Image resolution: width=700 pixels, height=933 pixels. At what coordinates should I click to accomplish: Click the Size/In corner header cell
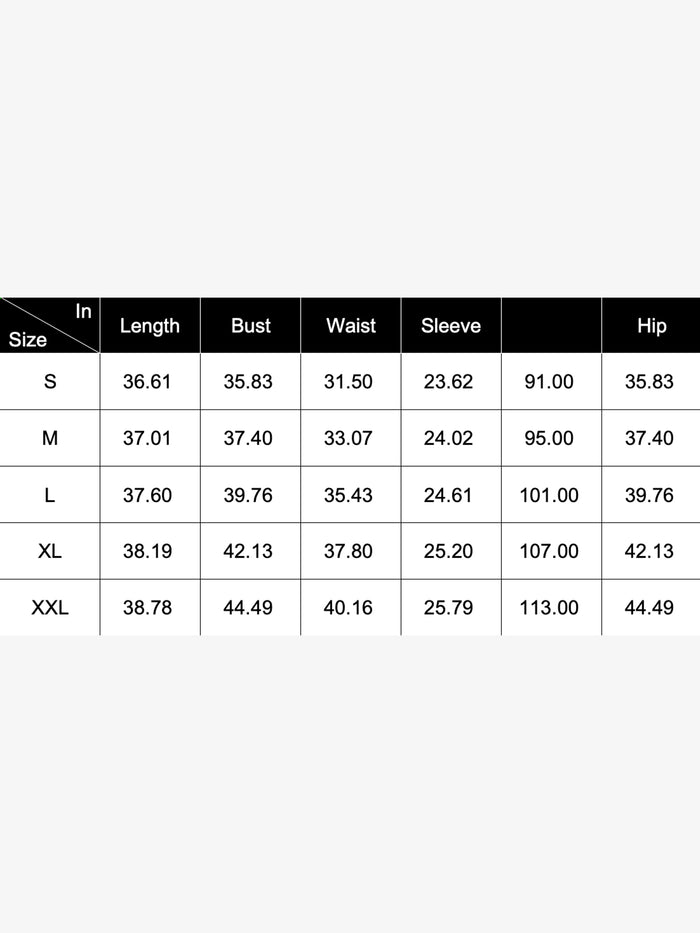pyautogui.click(x=50, y=326)
